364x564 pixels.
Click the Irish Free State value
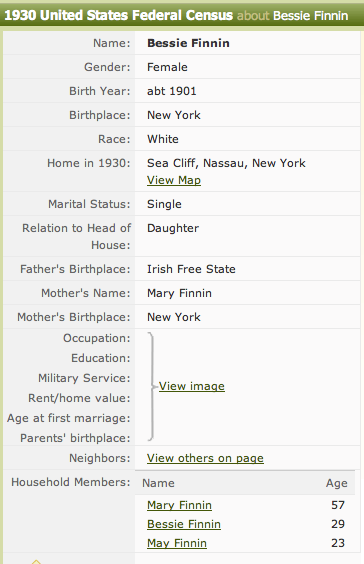coord(191,269)
